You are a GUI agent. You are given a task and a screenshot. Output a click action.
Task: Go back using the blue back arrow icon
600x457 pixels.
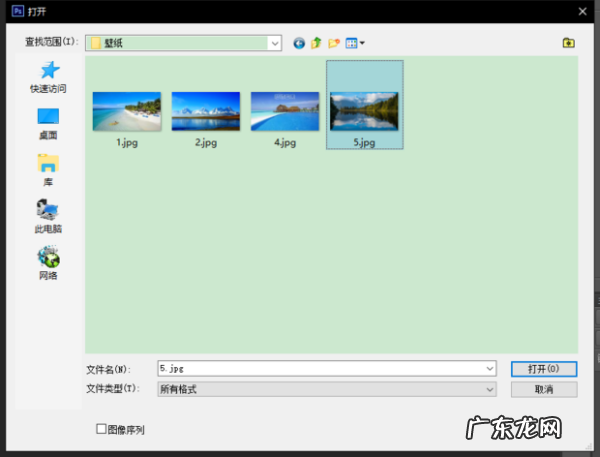point(299,43)
